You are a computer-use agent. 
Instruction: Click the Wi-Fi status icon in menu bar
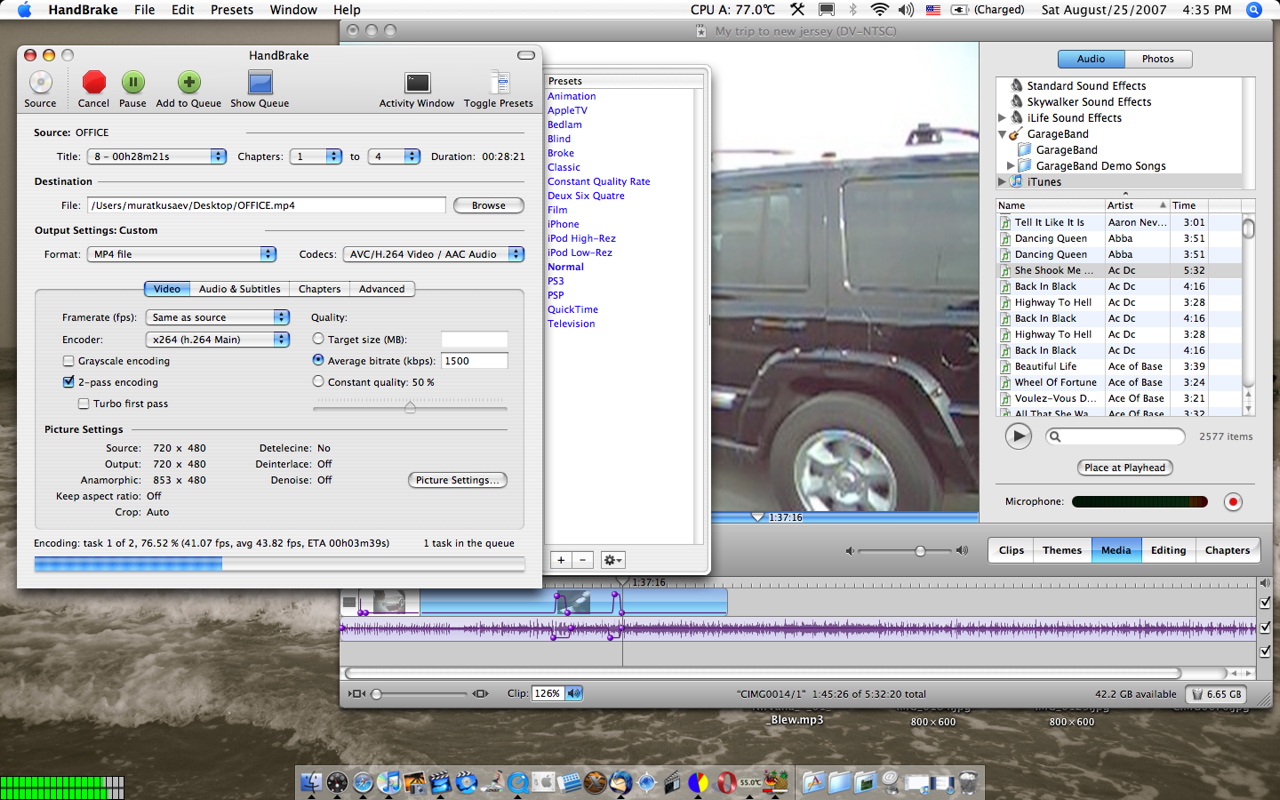(880, 10)
